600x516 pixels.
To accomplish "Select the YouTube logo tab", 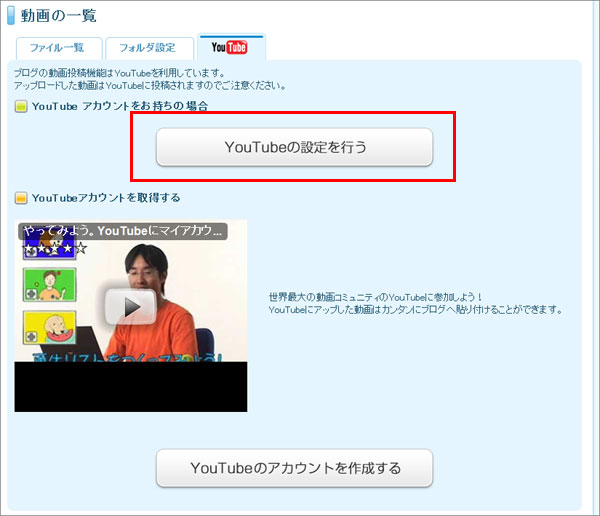I will click(231, 47).
